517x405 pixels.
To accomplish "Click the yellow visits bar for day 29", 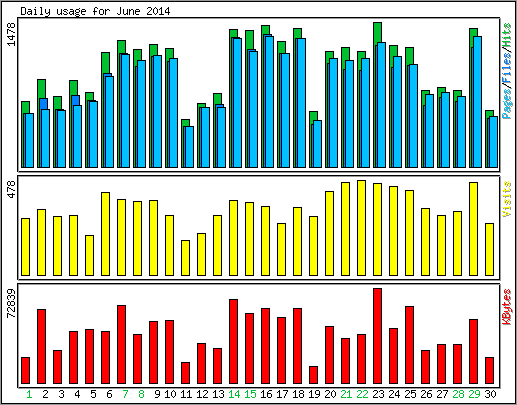I will 473,229.
